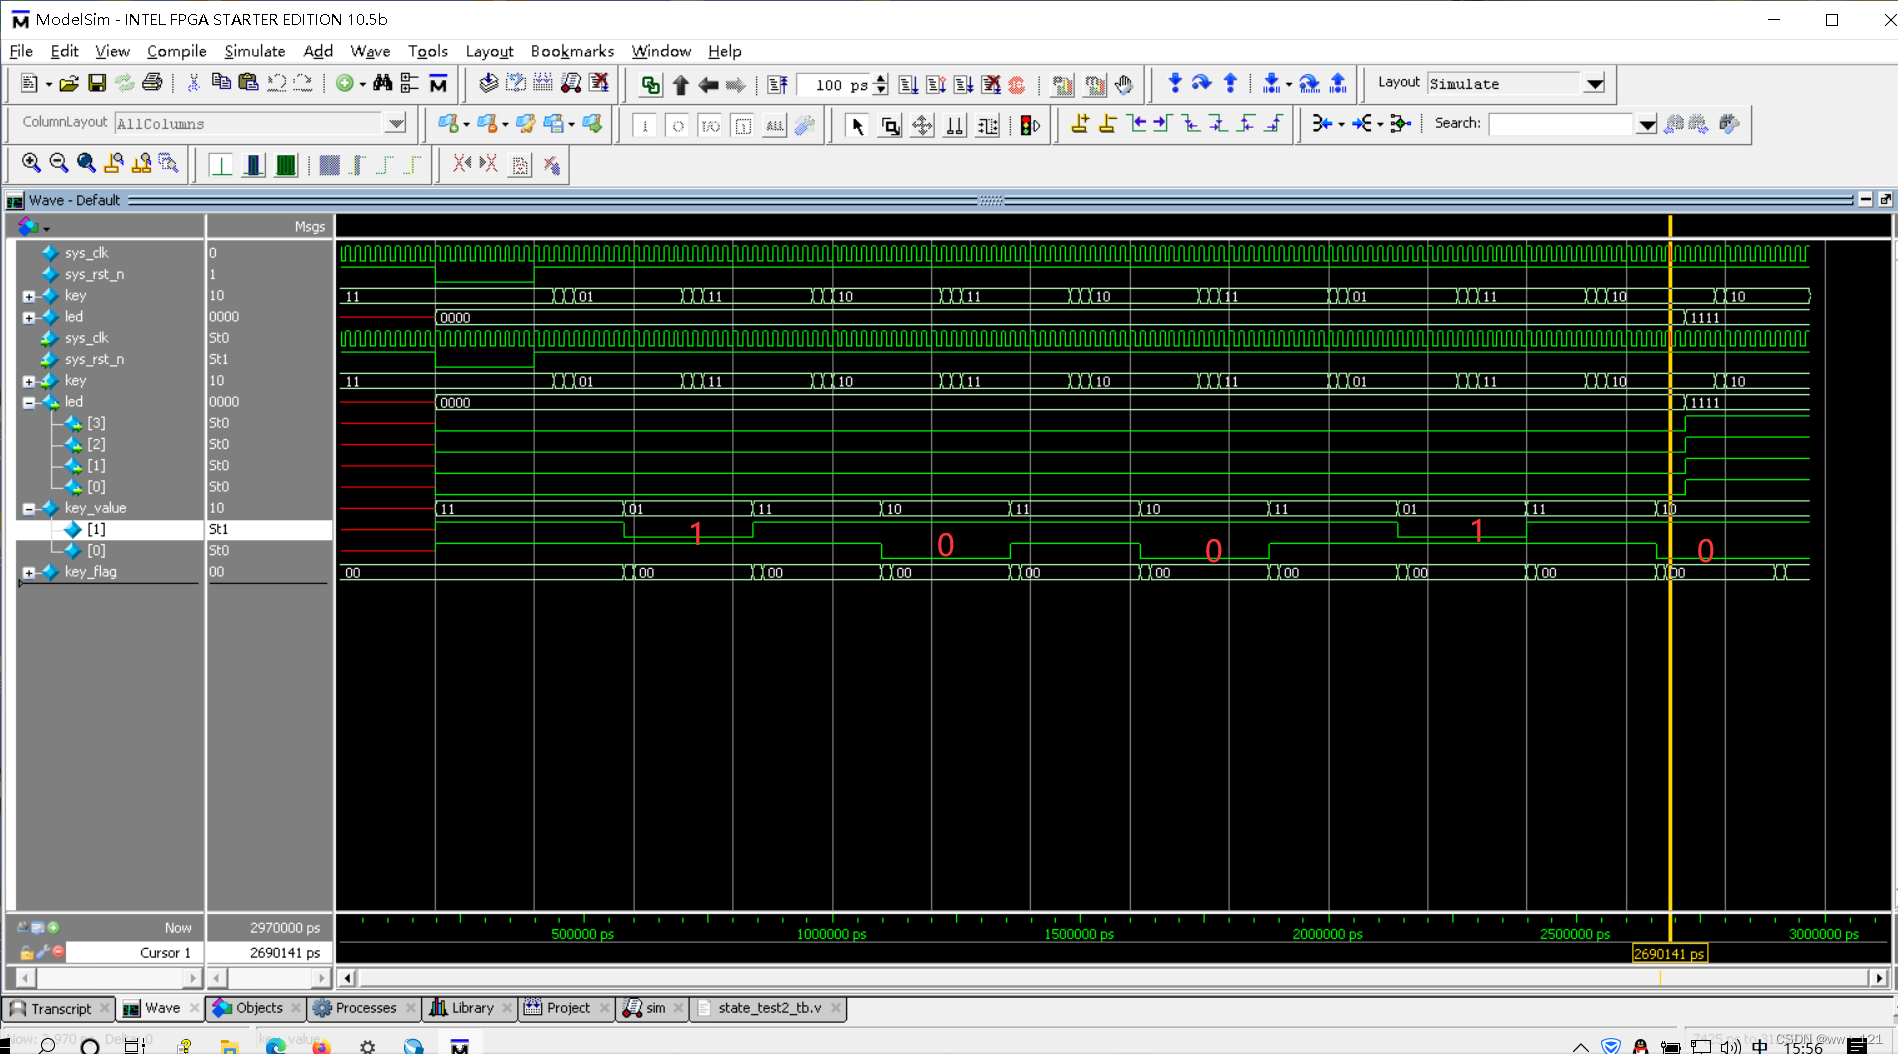Expand the key_flag signal
Image resolution: width=1898 pixels, height=1054 pixels.
click(29, 573)
